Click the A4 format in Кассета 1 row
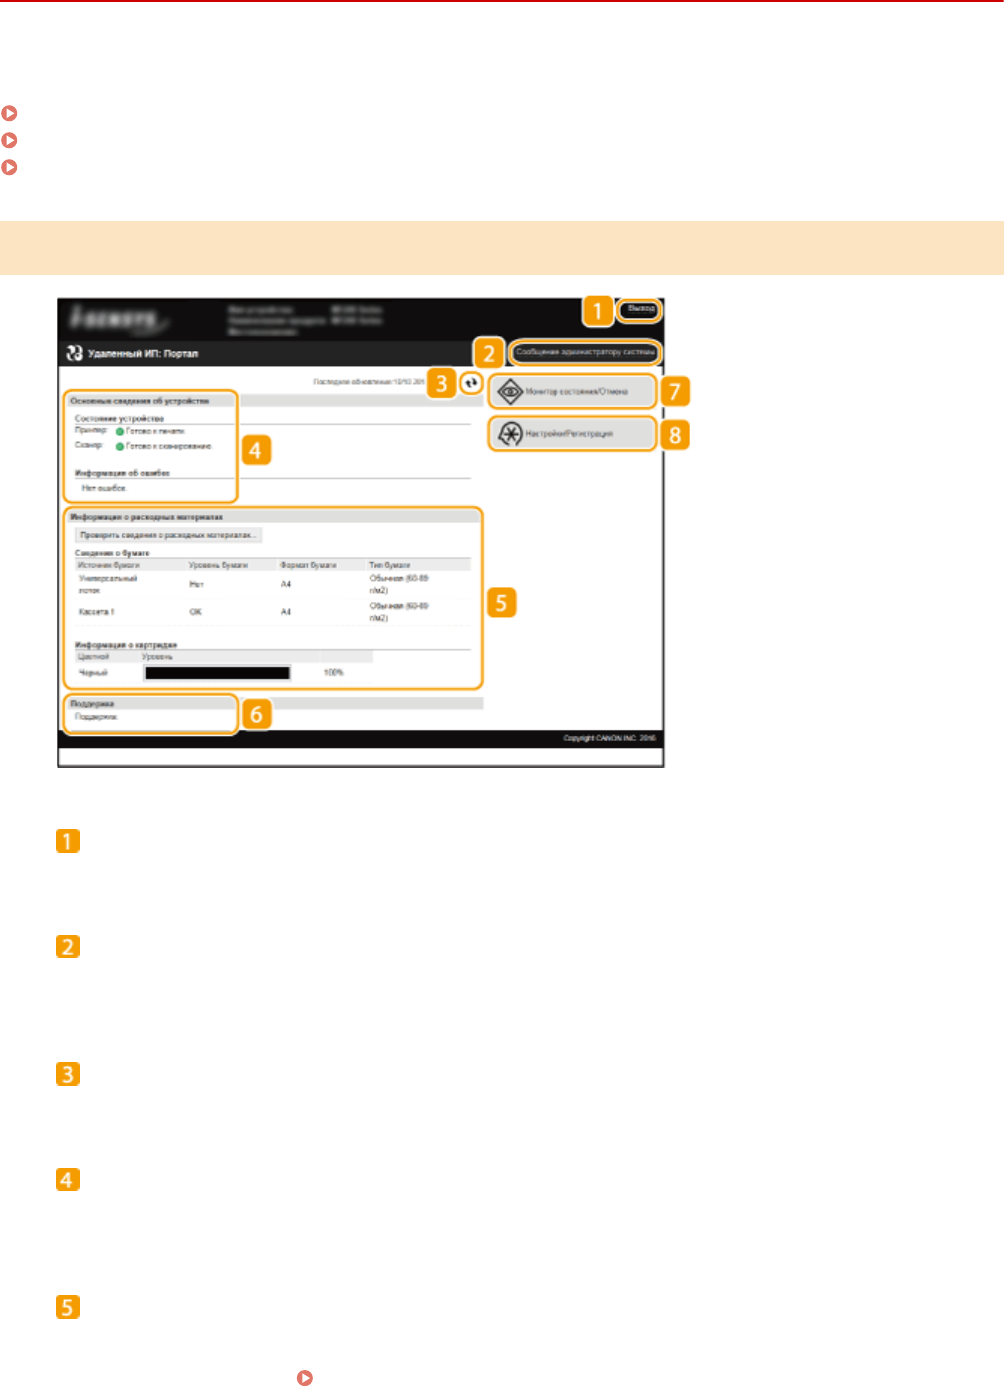This screenshot has width=1004, height=1388. coord(286,611)
